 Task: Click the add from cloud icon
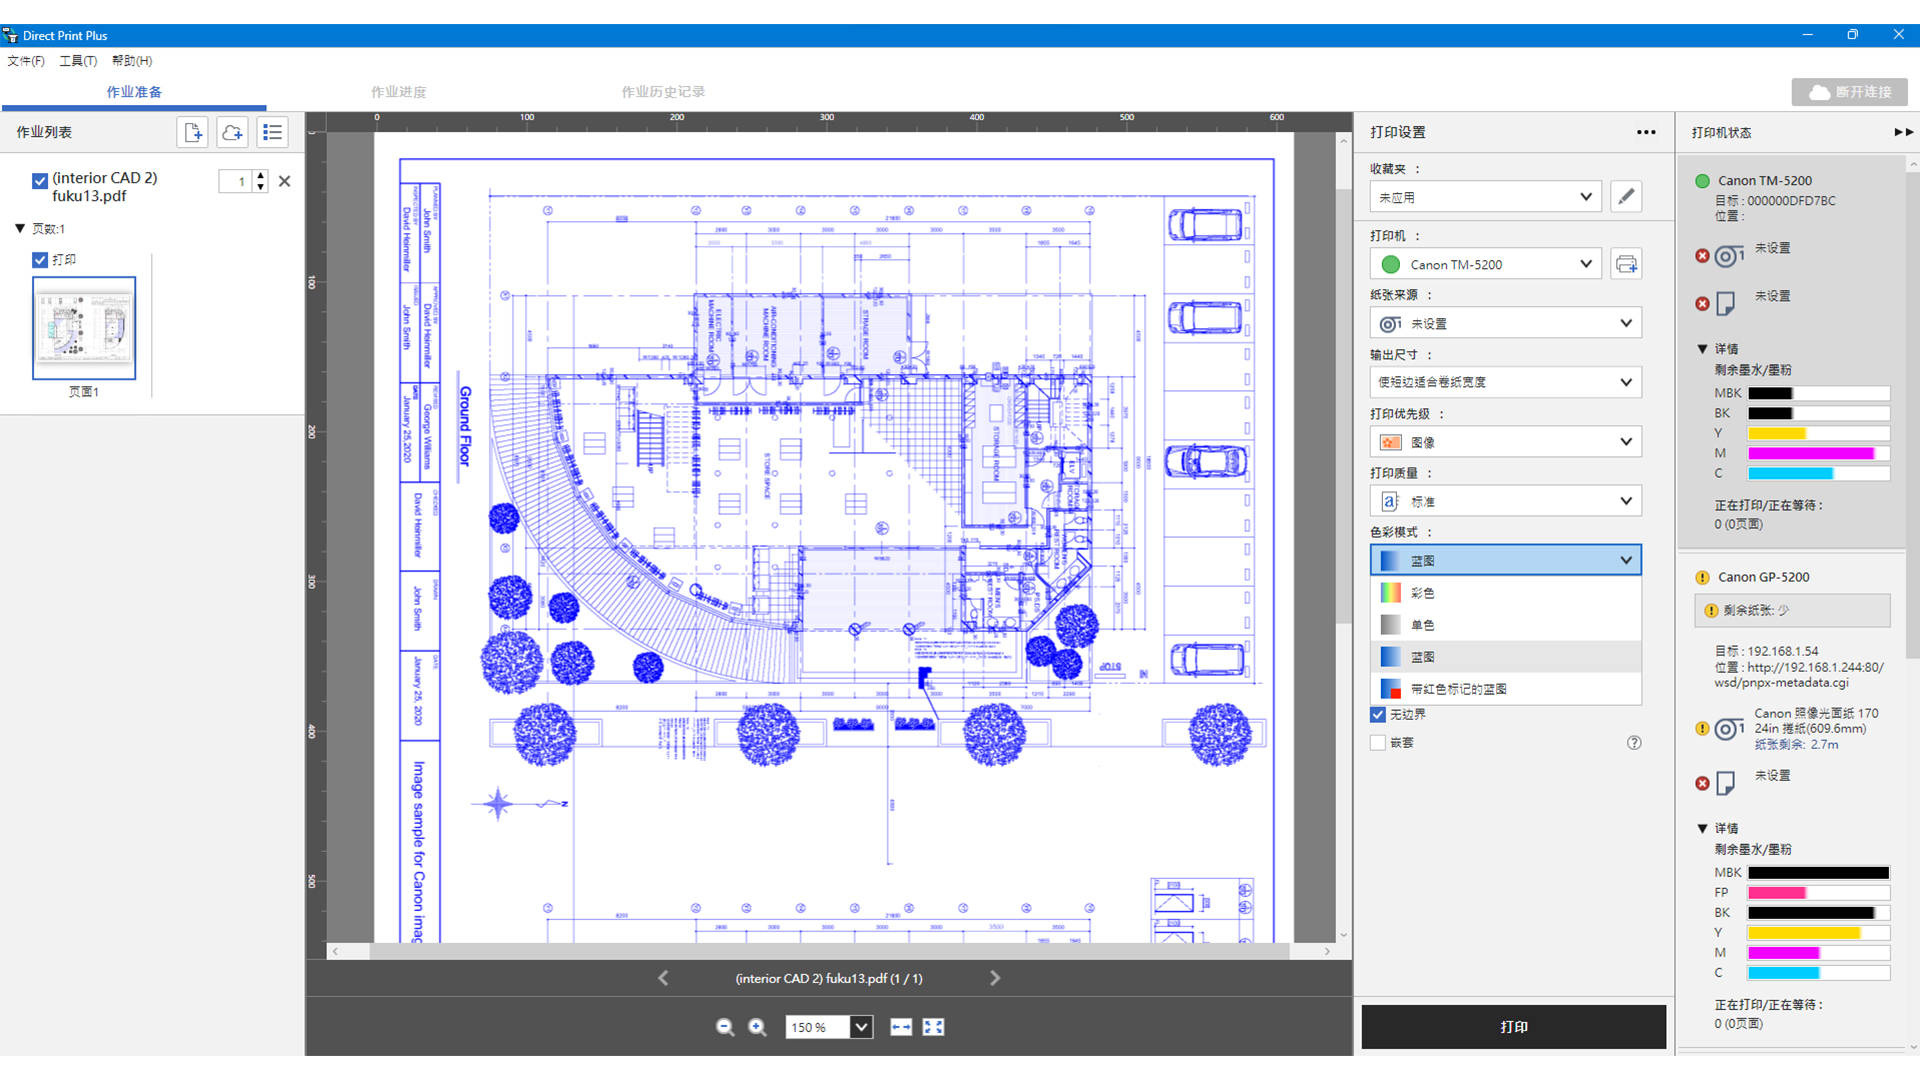click(232, 132)
